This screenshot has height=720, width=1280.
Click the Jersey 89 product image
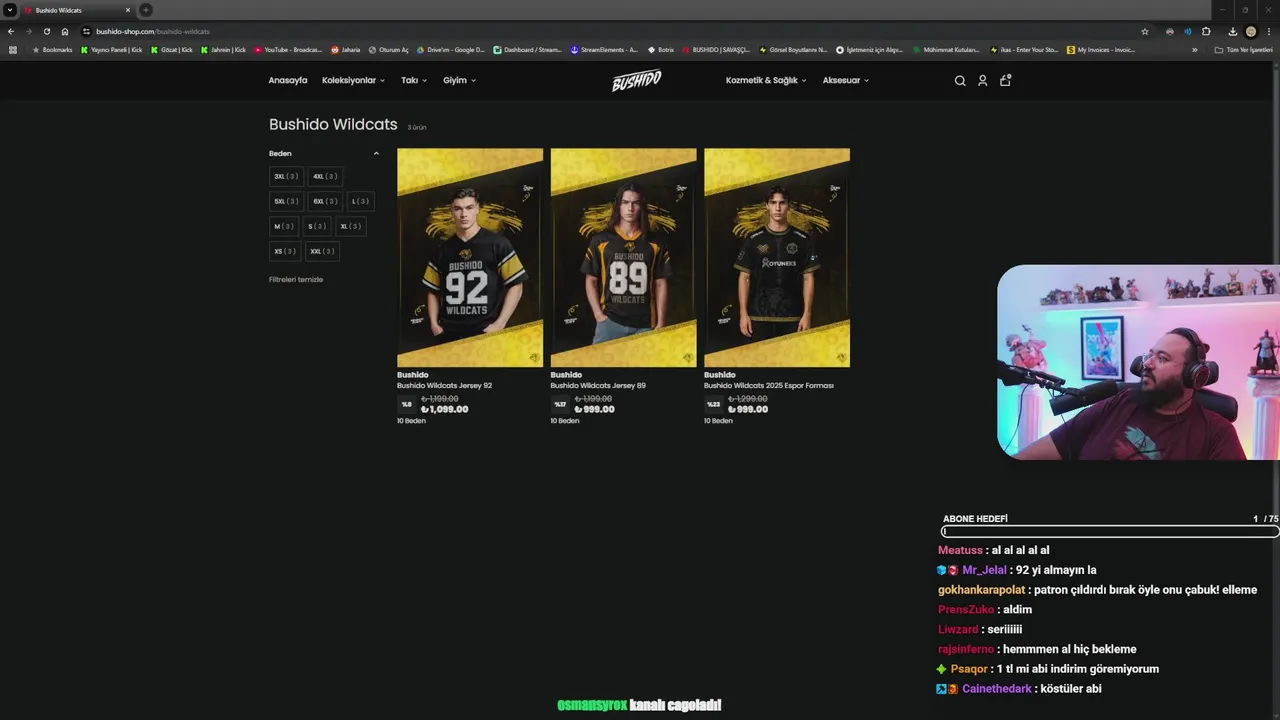(x=623, y=258)
